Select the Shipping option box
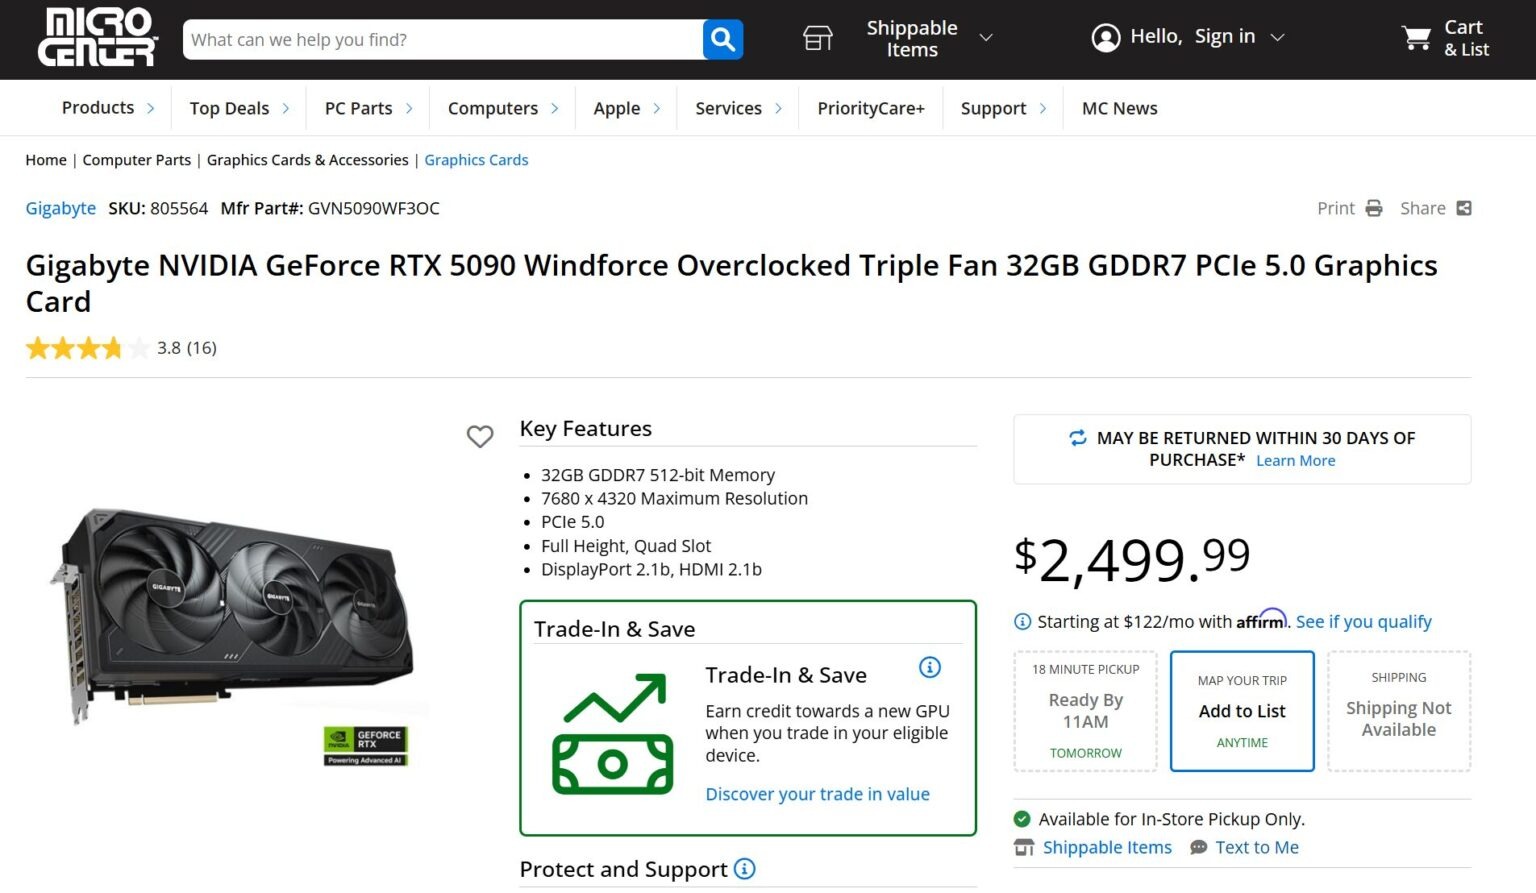1536x893 pixels. click(1398, 711)
